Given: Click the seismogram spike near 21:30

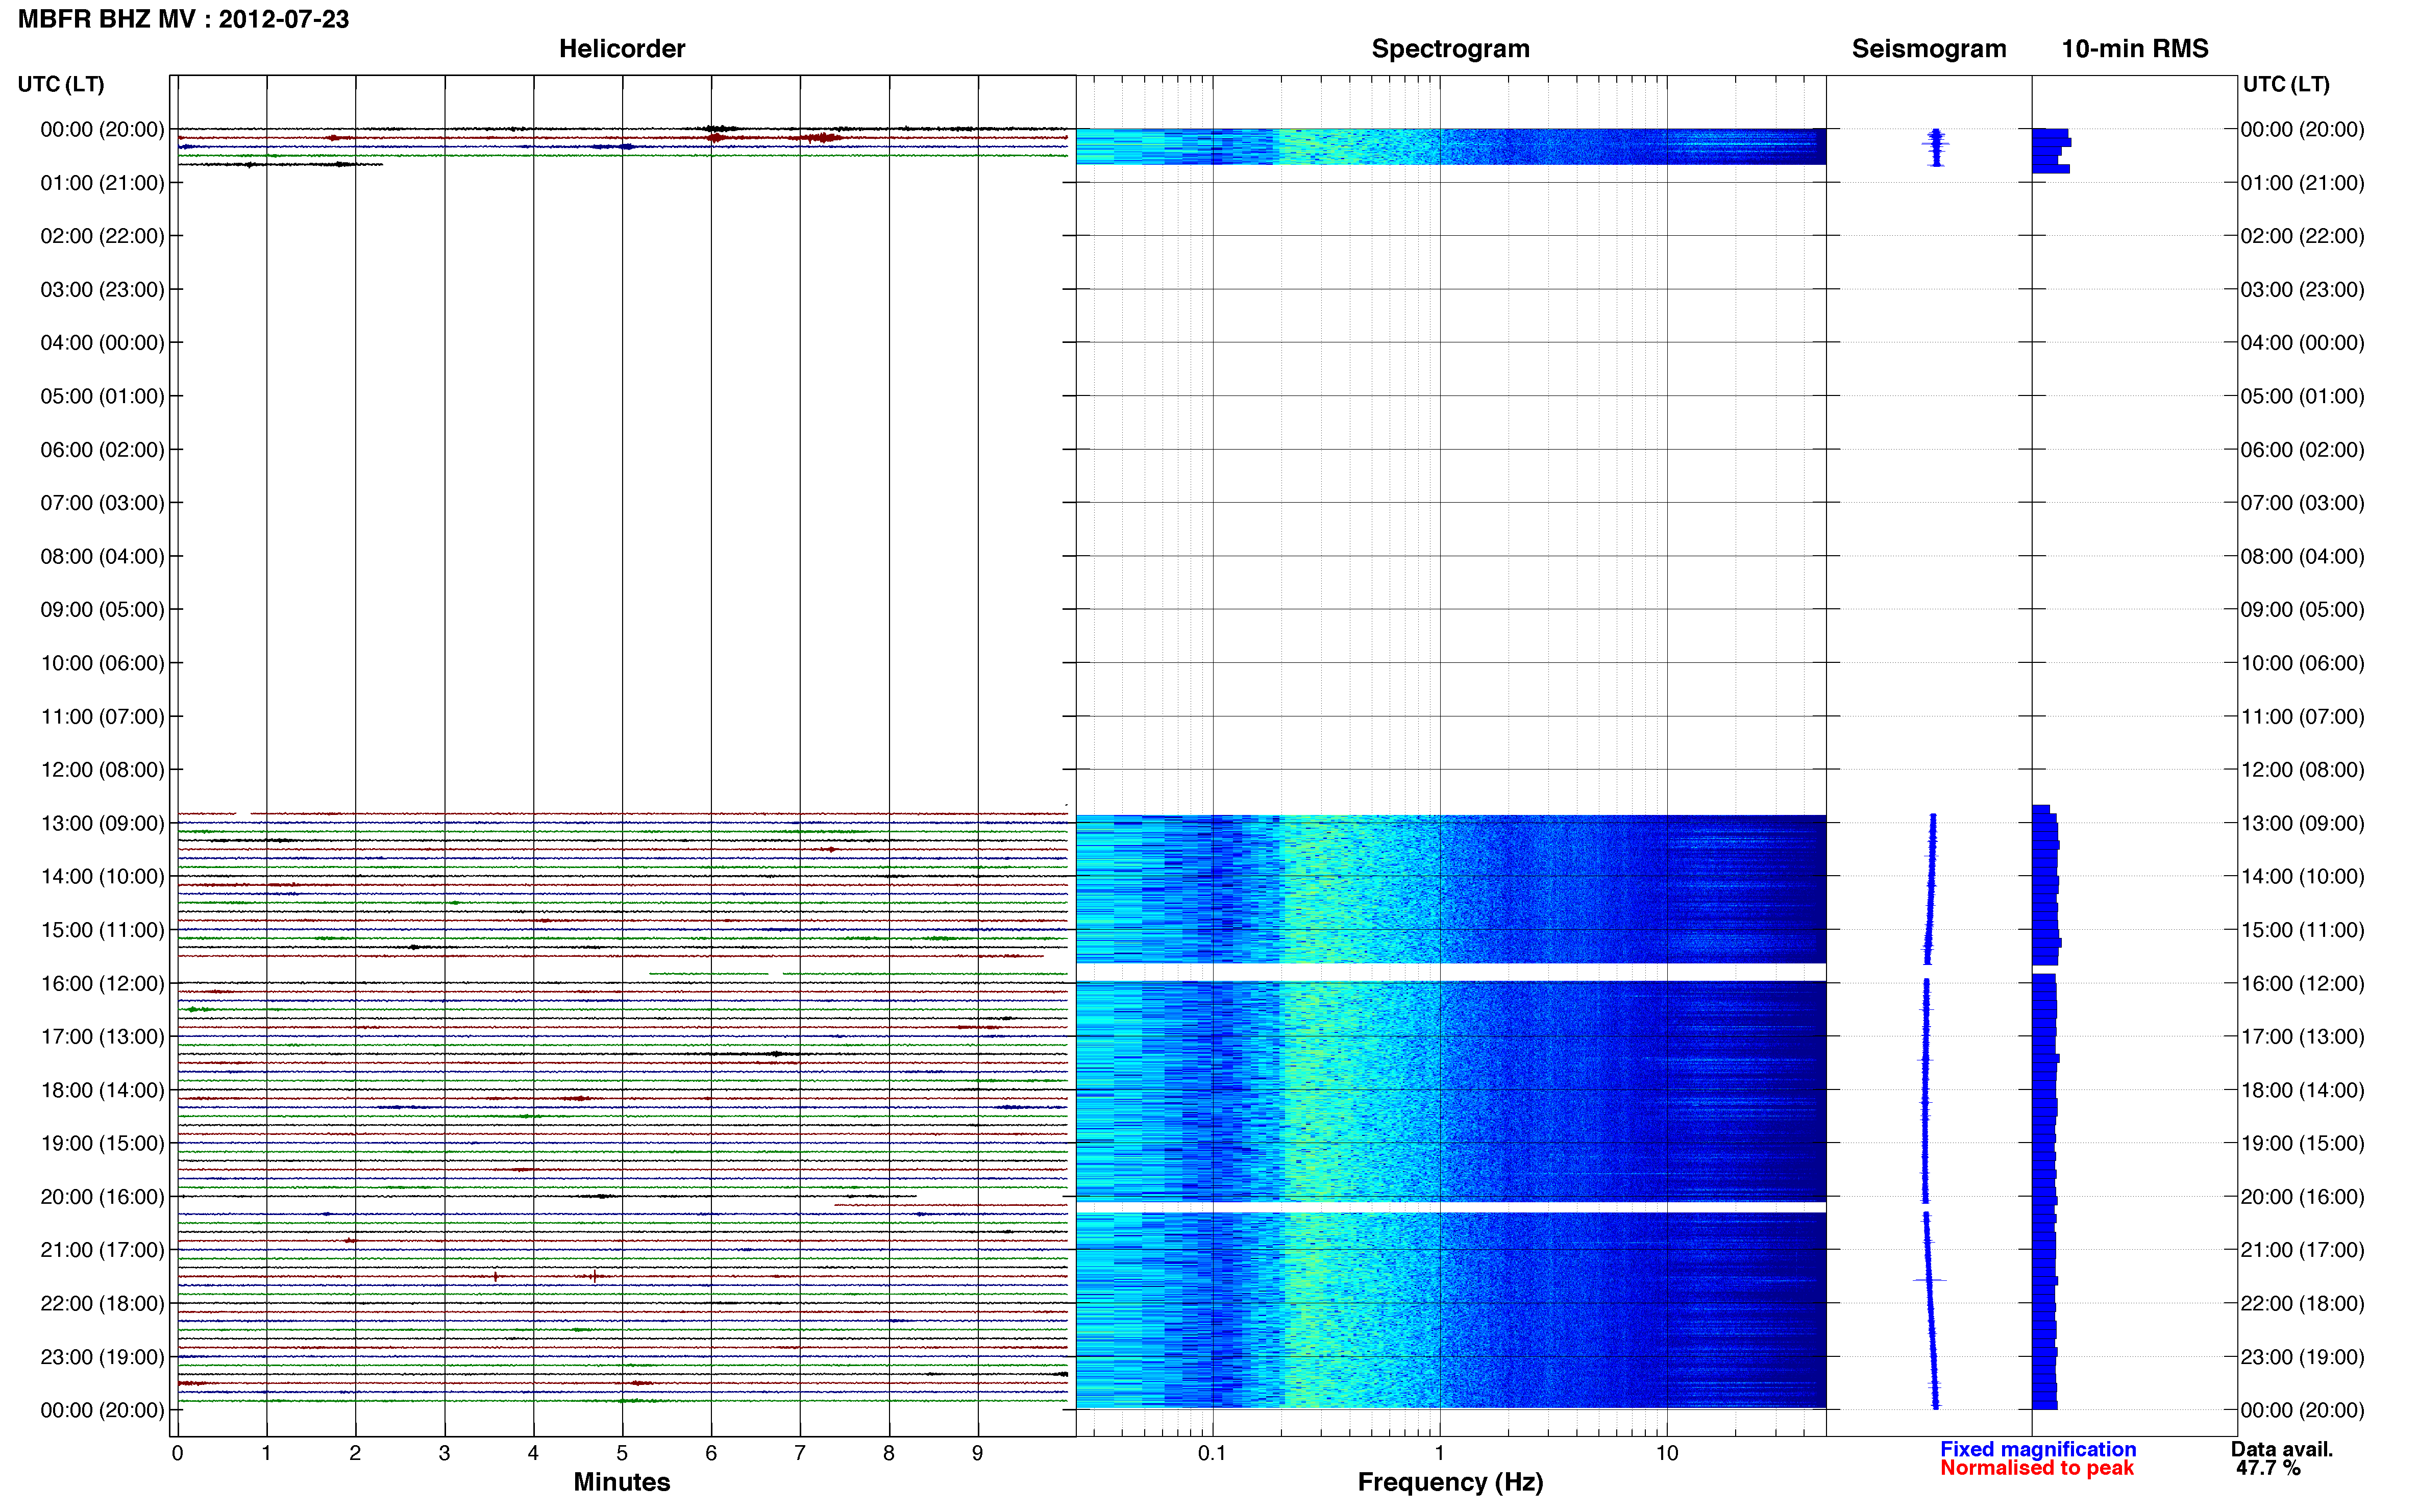Looking at the screenshot, I should point(1930,1280).
